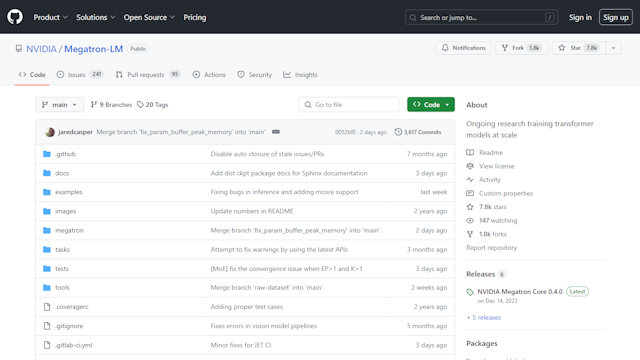This screenshot has height=360, width=640.
Task: Click the examples folder icon
Action: coord(47,192)
